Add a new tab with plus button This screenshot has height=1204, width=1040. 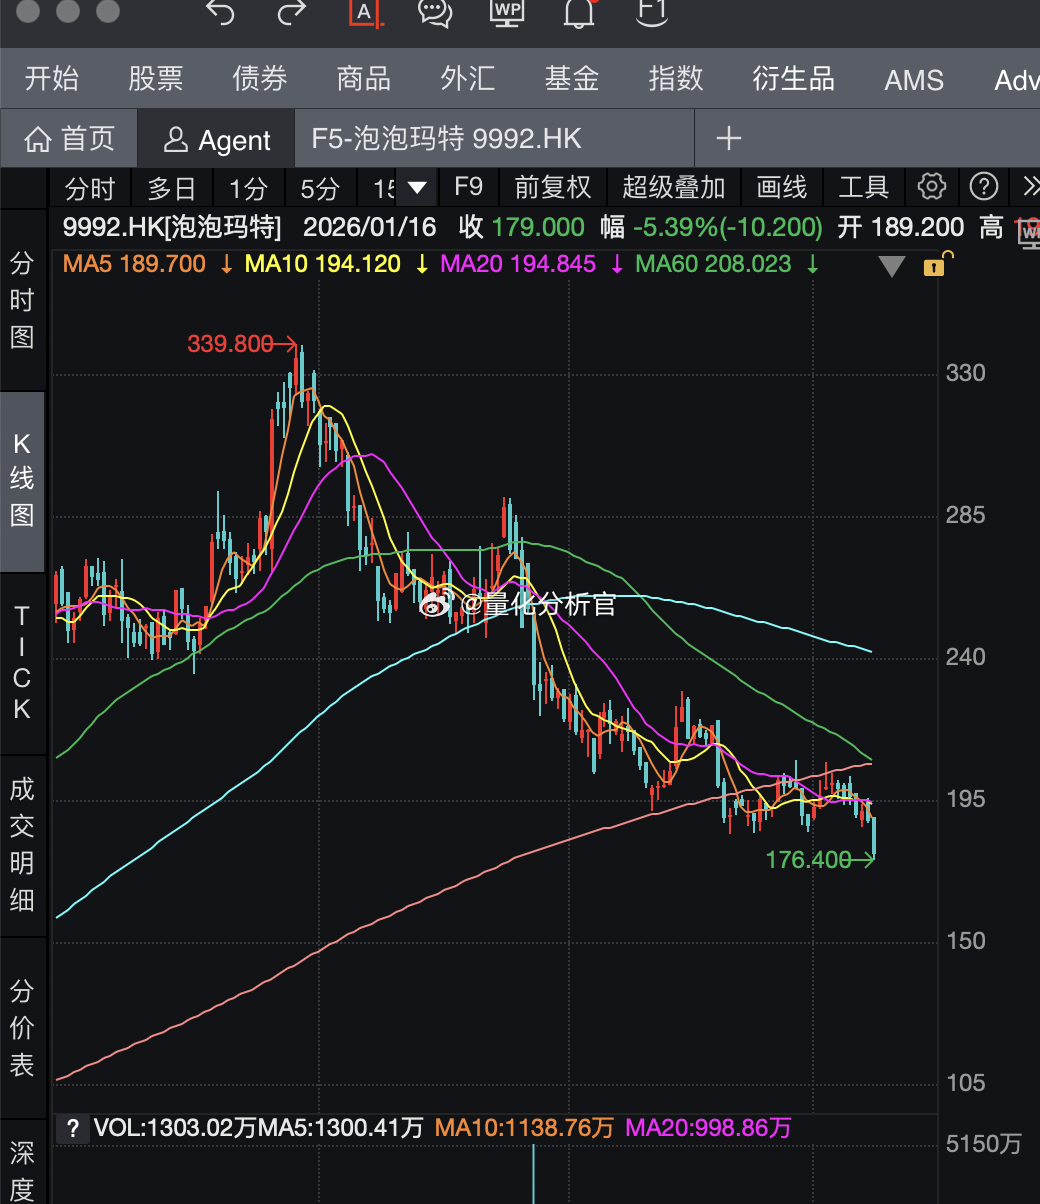(x=728, y=139)
